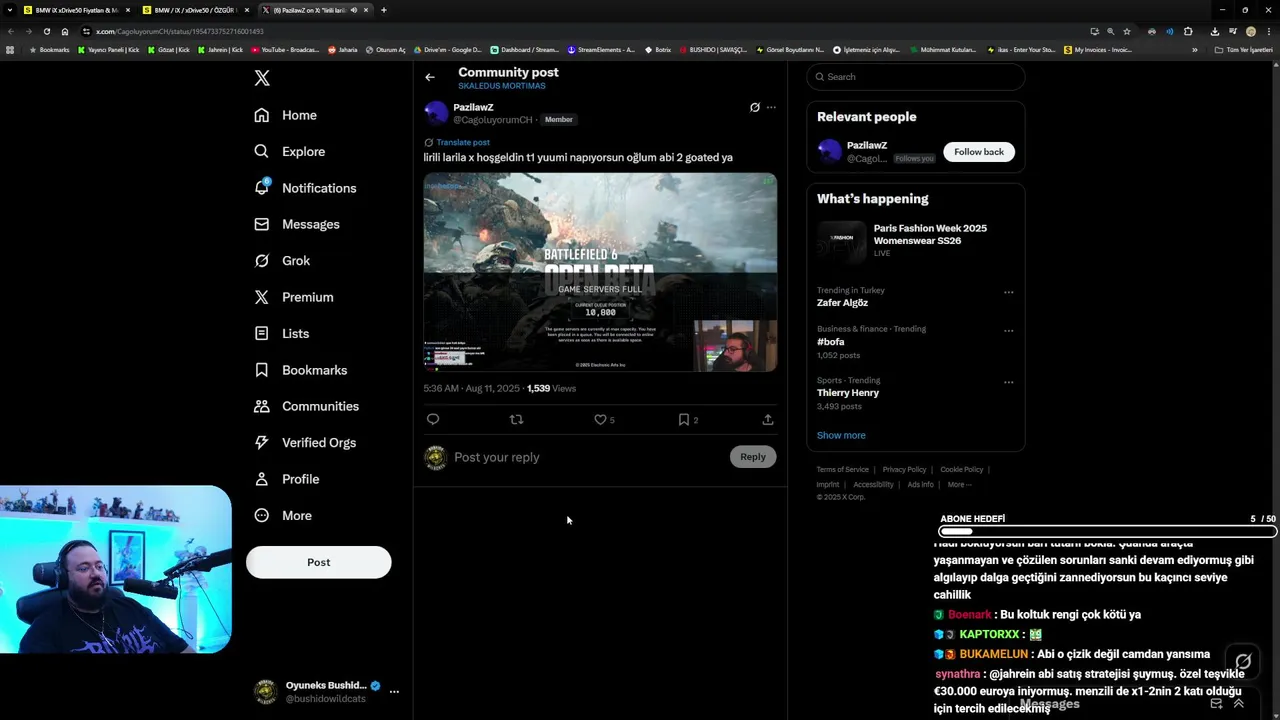Open the Cookie Policy link
This screenshot has height=720, width=1280.
click(x=961, y=470)
